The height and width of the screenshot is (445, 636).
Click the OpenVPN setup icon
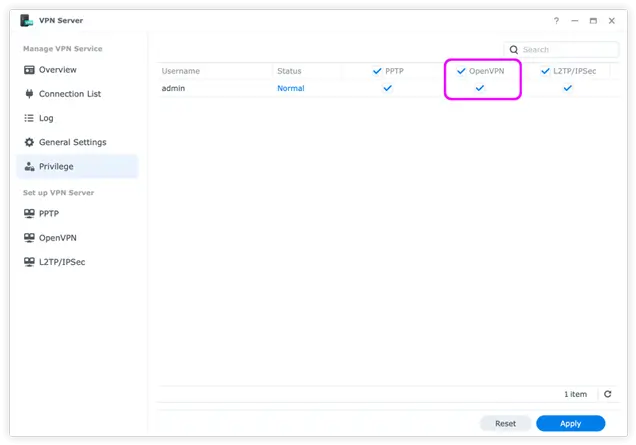click(x=30, y=238)
